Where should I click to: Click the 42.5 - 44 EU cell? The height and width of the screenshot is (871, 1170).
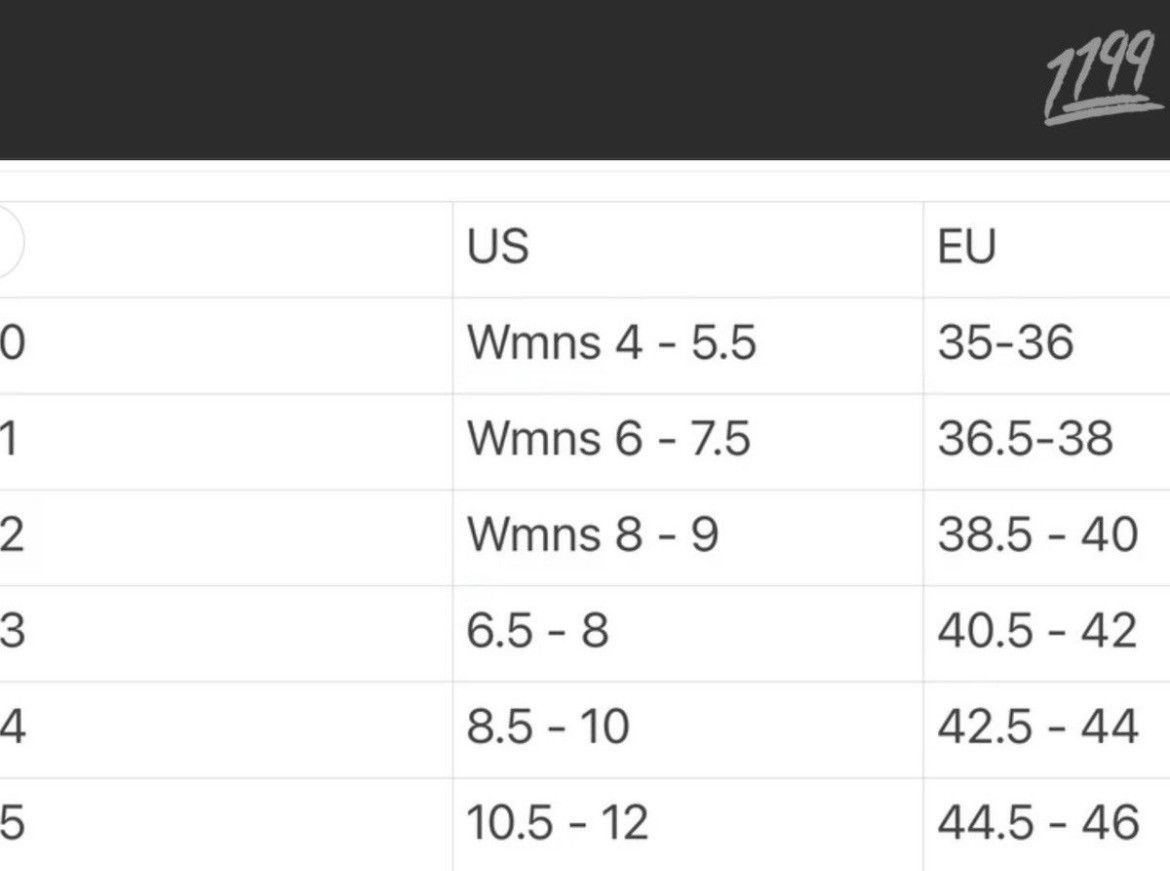tap(1037, 727)
